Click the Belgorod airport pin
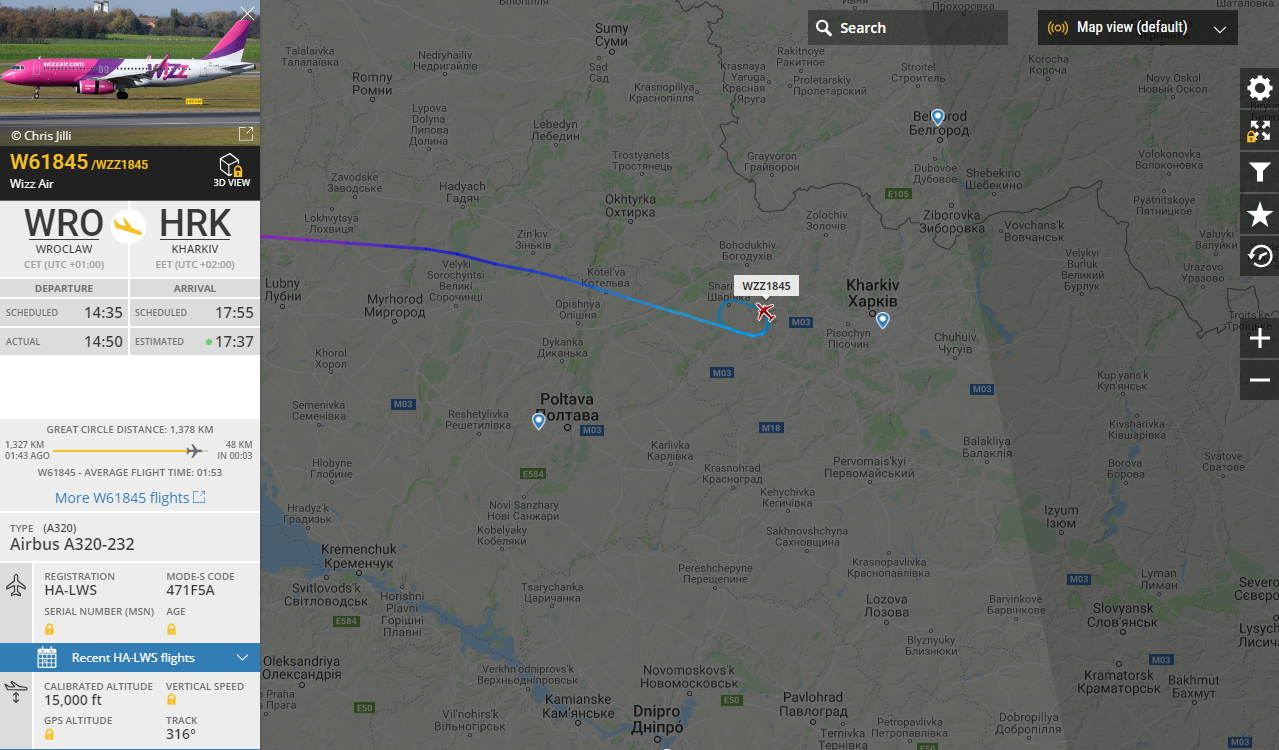The width and height of the screenshot is (1279, 750). point(938,117)
